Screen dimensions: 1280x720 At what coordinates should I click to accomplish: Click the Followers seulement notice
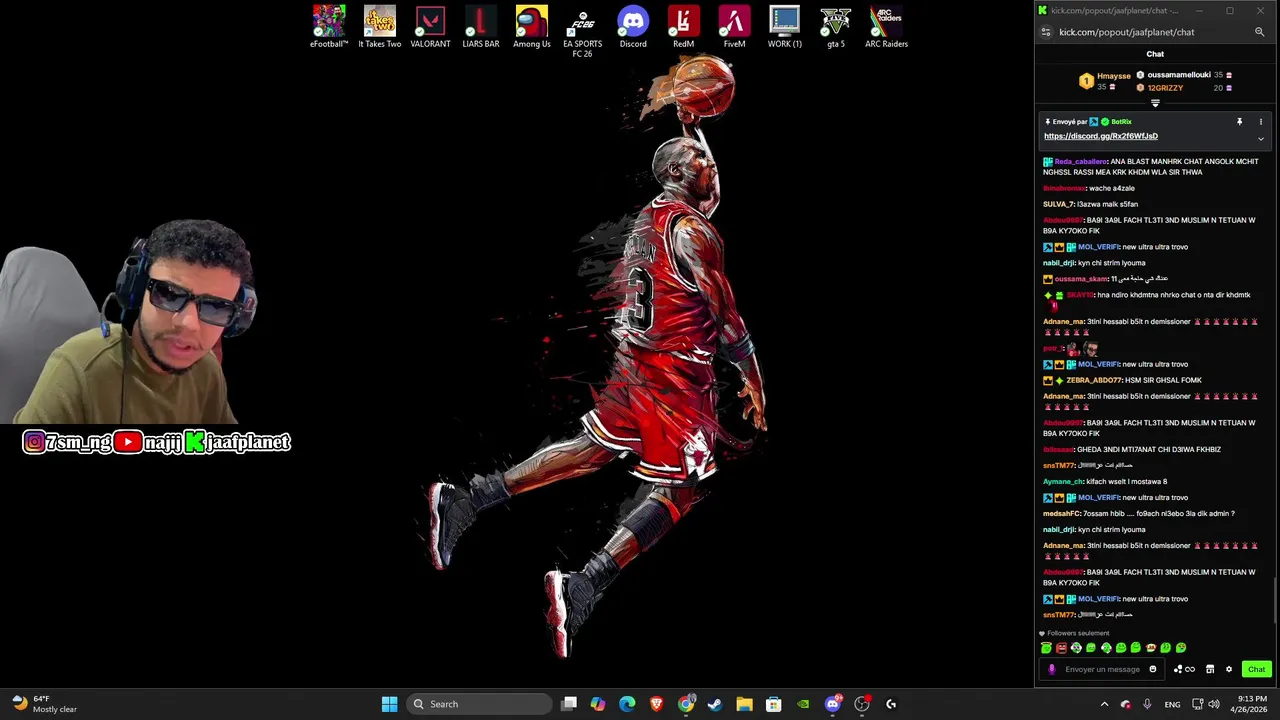click(x=1075, y=633)
